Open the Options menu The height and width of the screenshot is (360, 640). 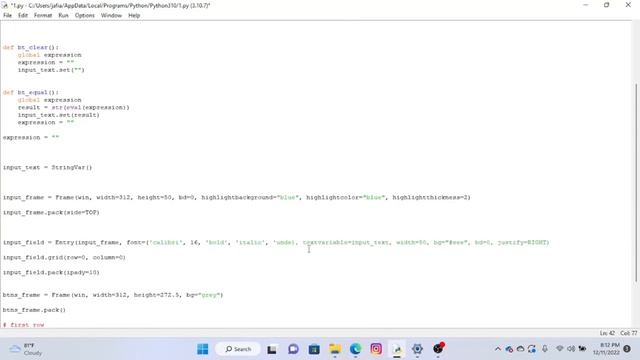(x=84, y=16)
